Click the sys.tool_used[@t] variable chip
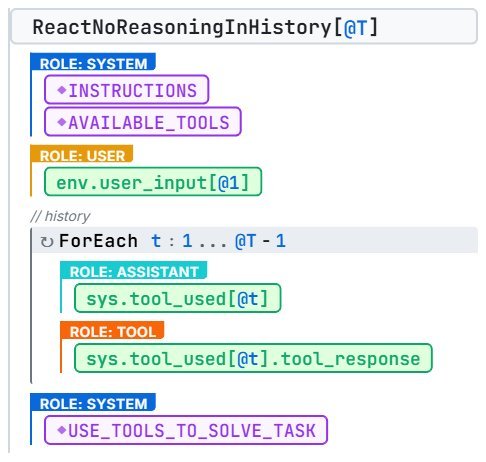This screenshot has height=462, width=486. point(178,298)
